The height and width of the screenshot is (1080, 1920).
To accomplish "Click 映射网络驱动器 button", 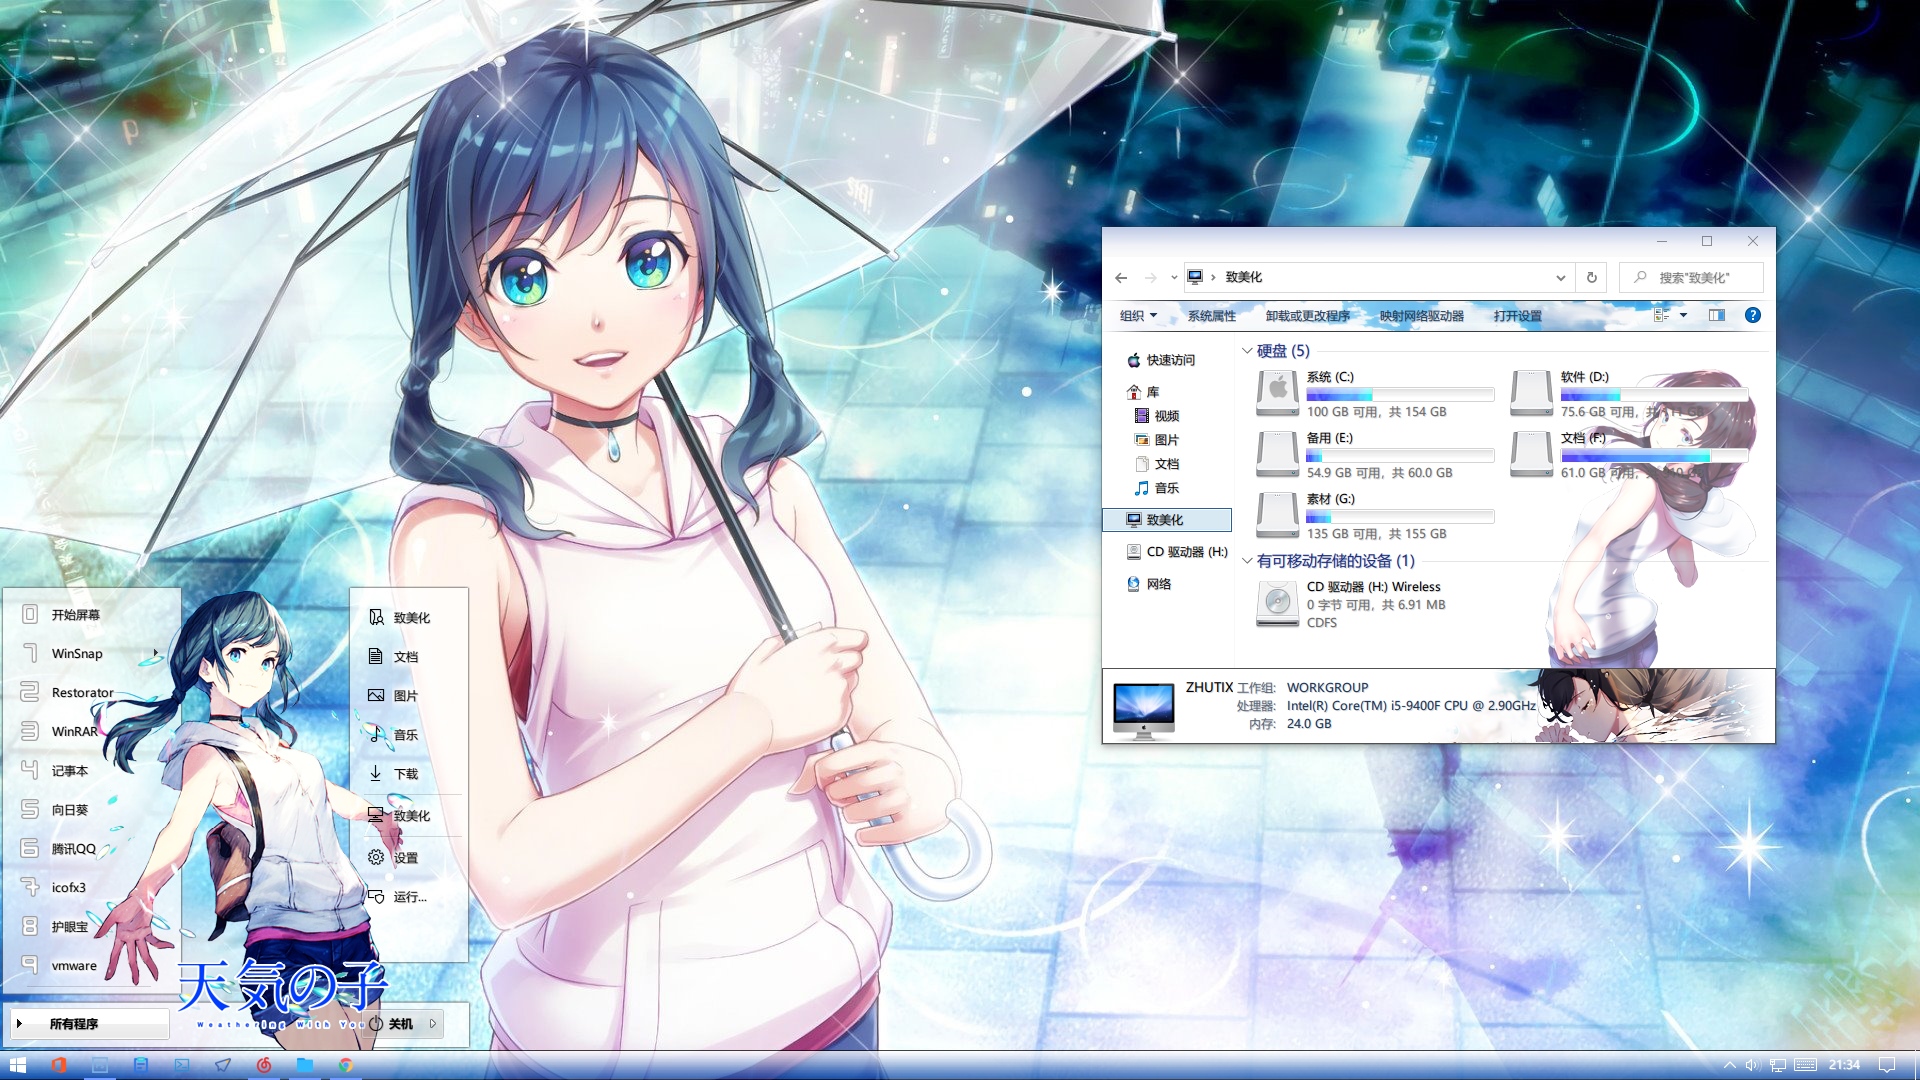I will (1421, 315).
